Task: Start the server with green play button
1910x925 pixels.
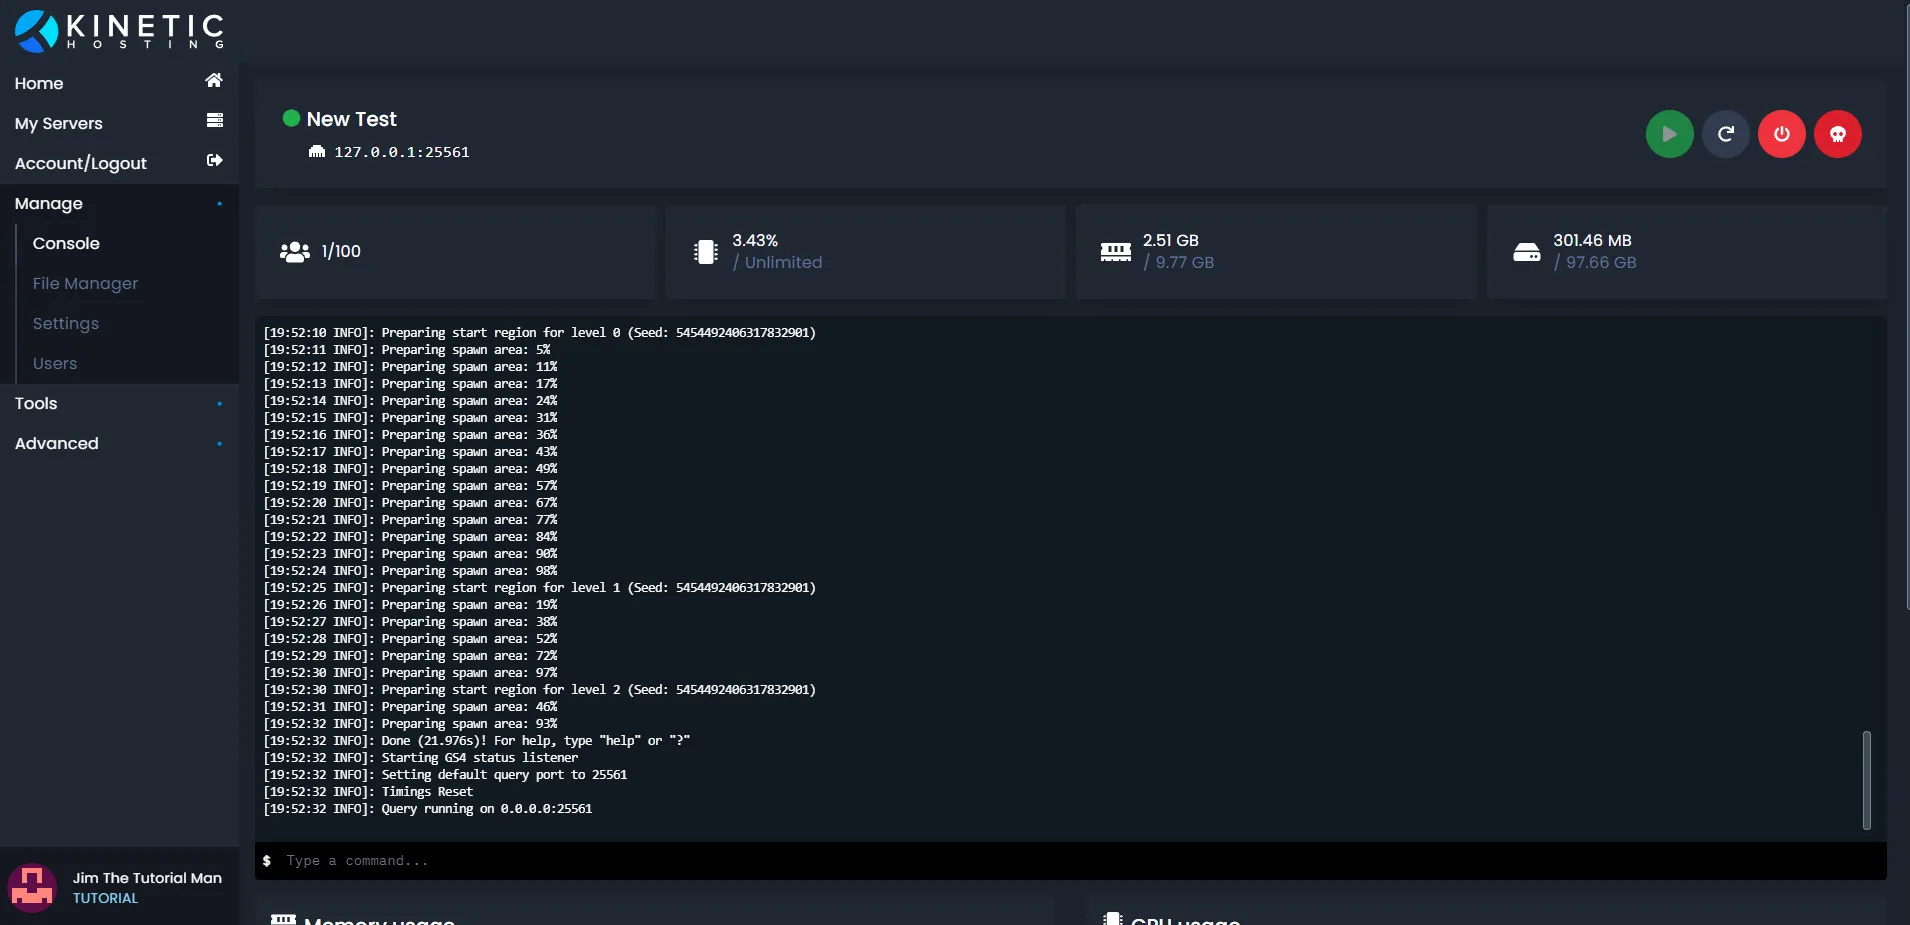Action: click(x=1669, y=134)
